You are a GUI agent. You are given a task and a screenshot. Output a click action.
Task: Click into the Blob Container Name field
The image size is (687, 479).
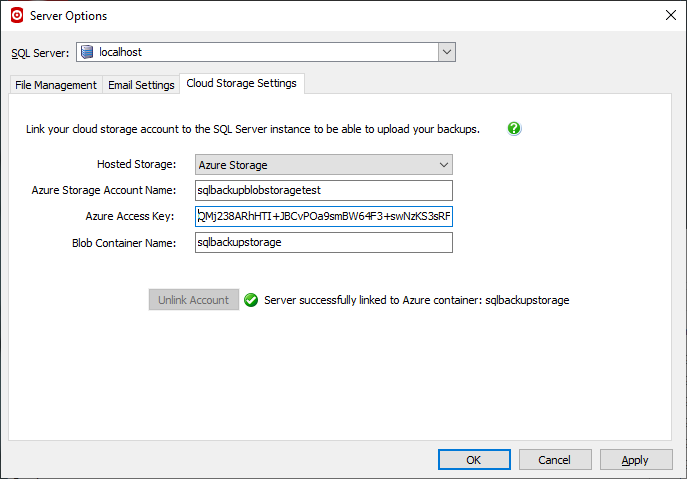click(x=323, y=242)
